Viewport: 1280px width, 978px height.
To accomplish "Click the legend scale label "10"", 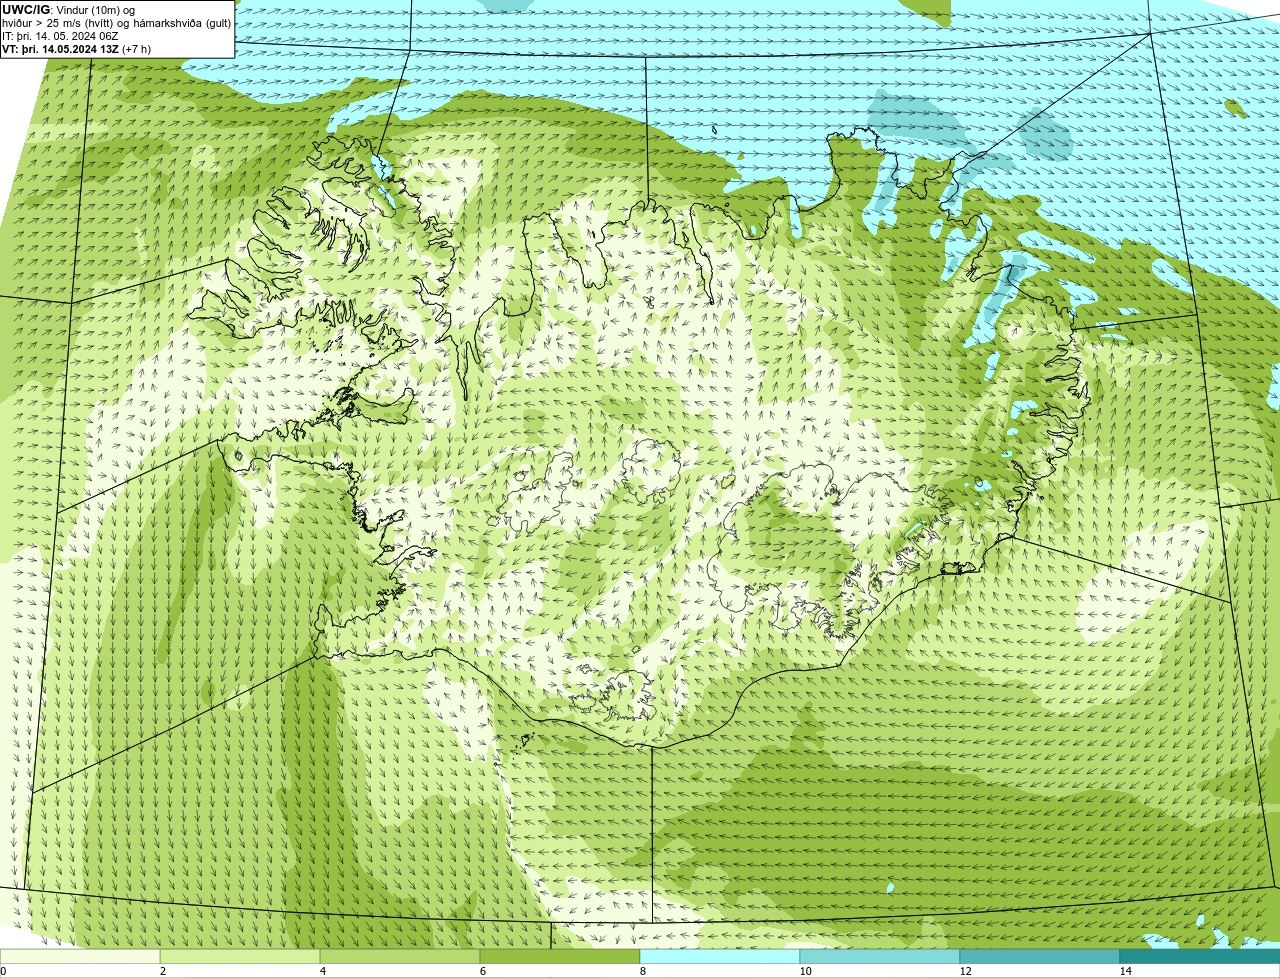I will (805, 971).
